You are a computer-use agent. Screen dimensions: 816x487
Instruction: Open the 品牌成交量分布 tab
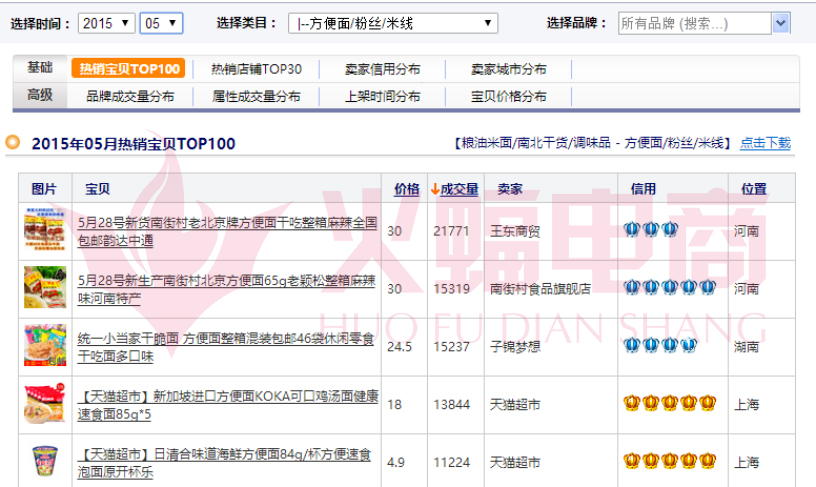click(x=130, y=96)
